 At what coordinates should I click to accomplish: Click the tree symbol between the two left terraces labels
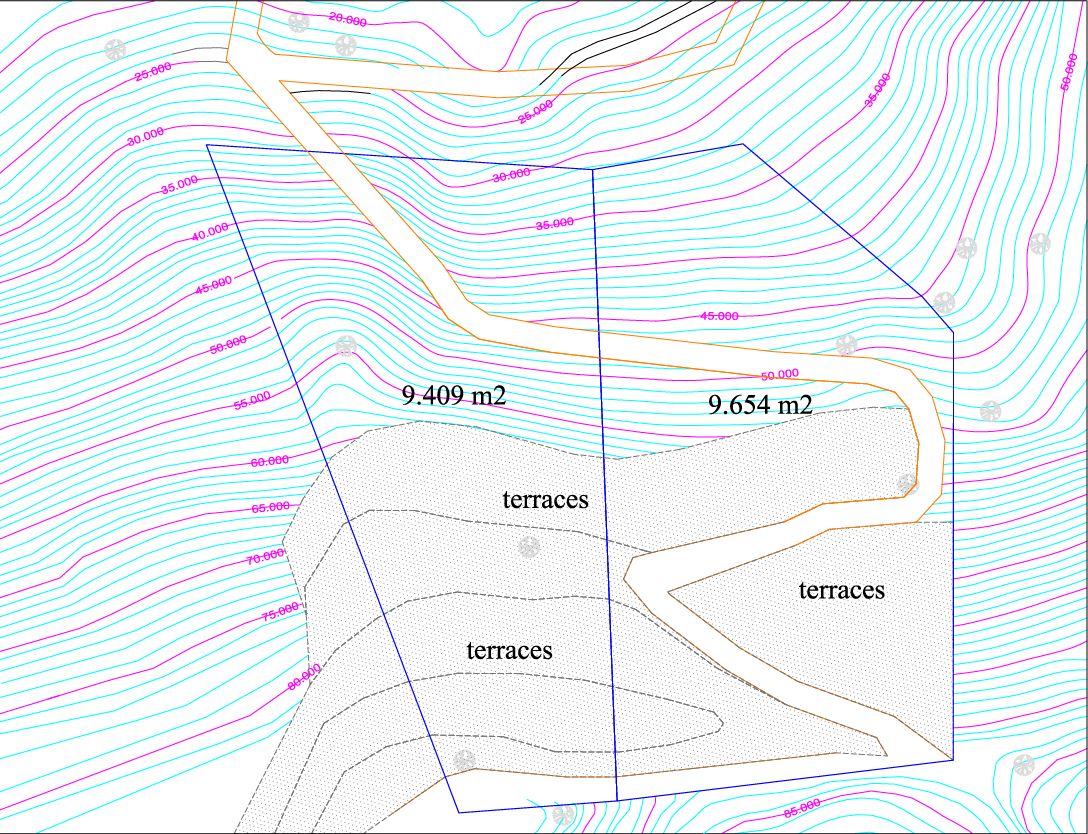(529, 547)
